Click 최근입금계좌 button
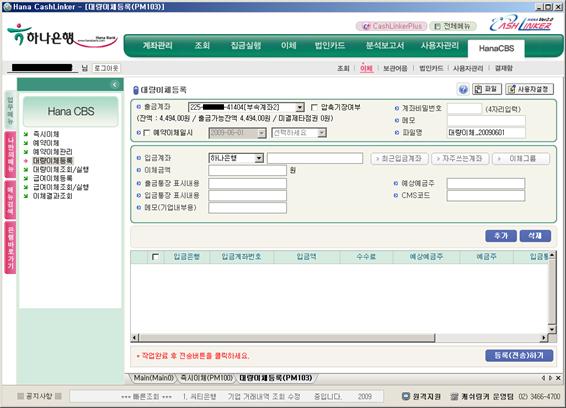Image resolution: width=566 pixels, height=408 pixels. (x=400, y=159)
